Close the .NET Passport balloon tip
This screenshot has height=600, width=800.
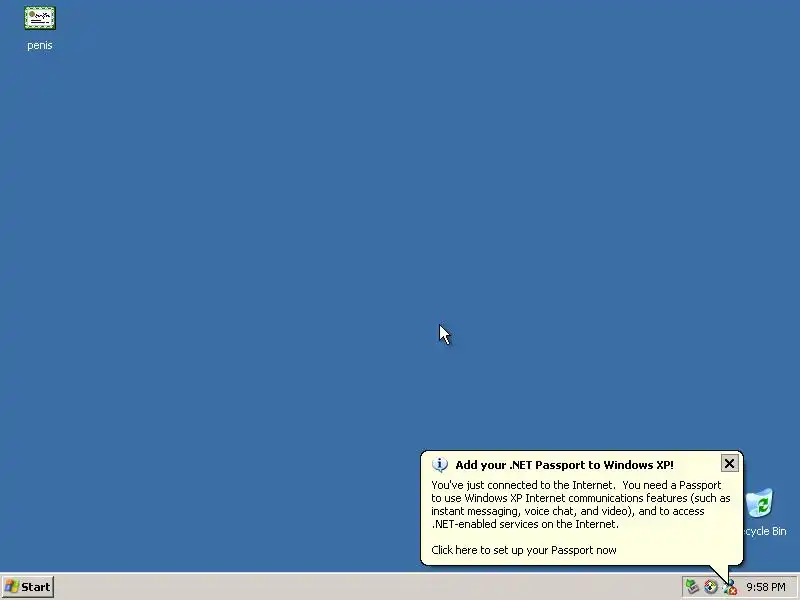[730, 463]
